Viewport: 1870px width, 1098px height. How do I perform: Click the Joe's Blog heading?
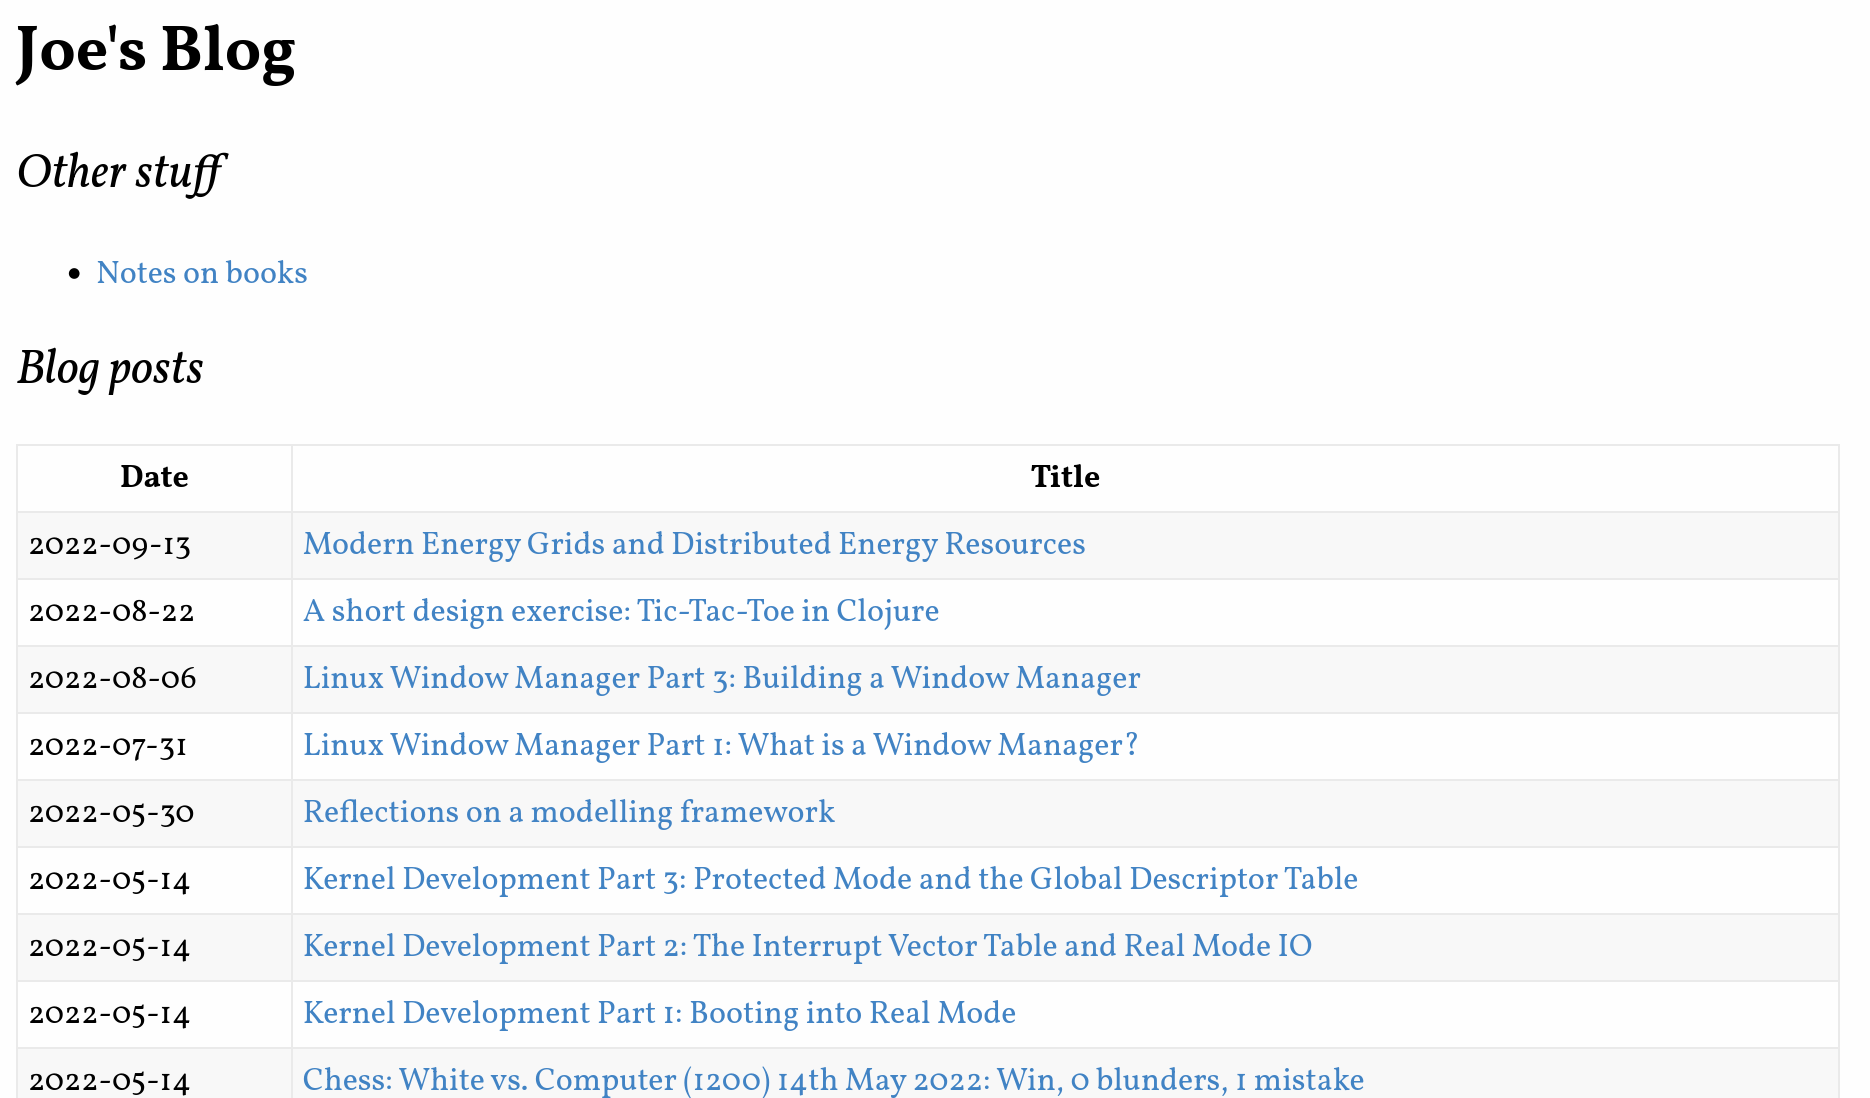156,50
